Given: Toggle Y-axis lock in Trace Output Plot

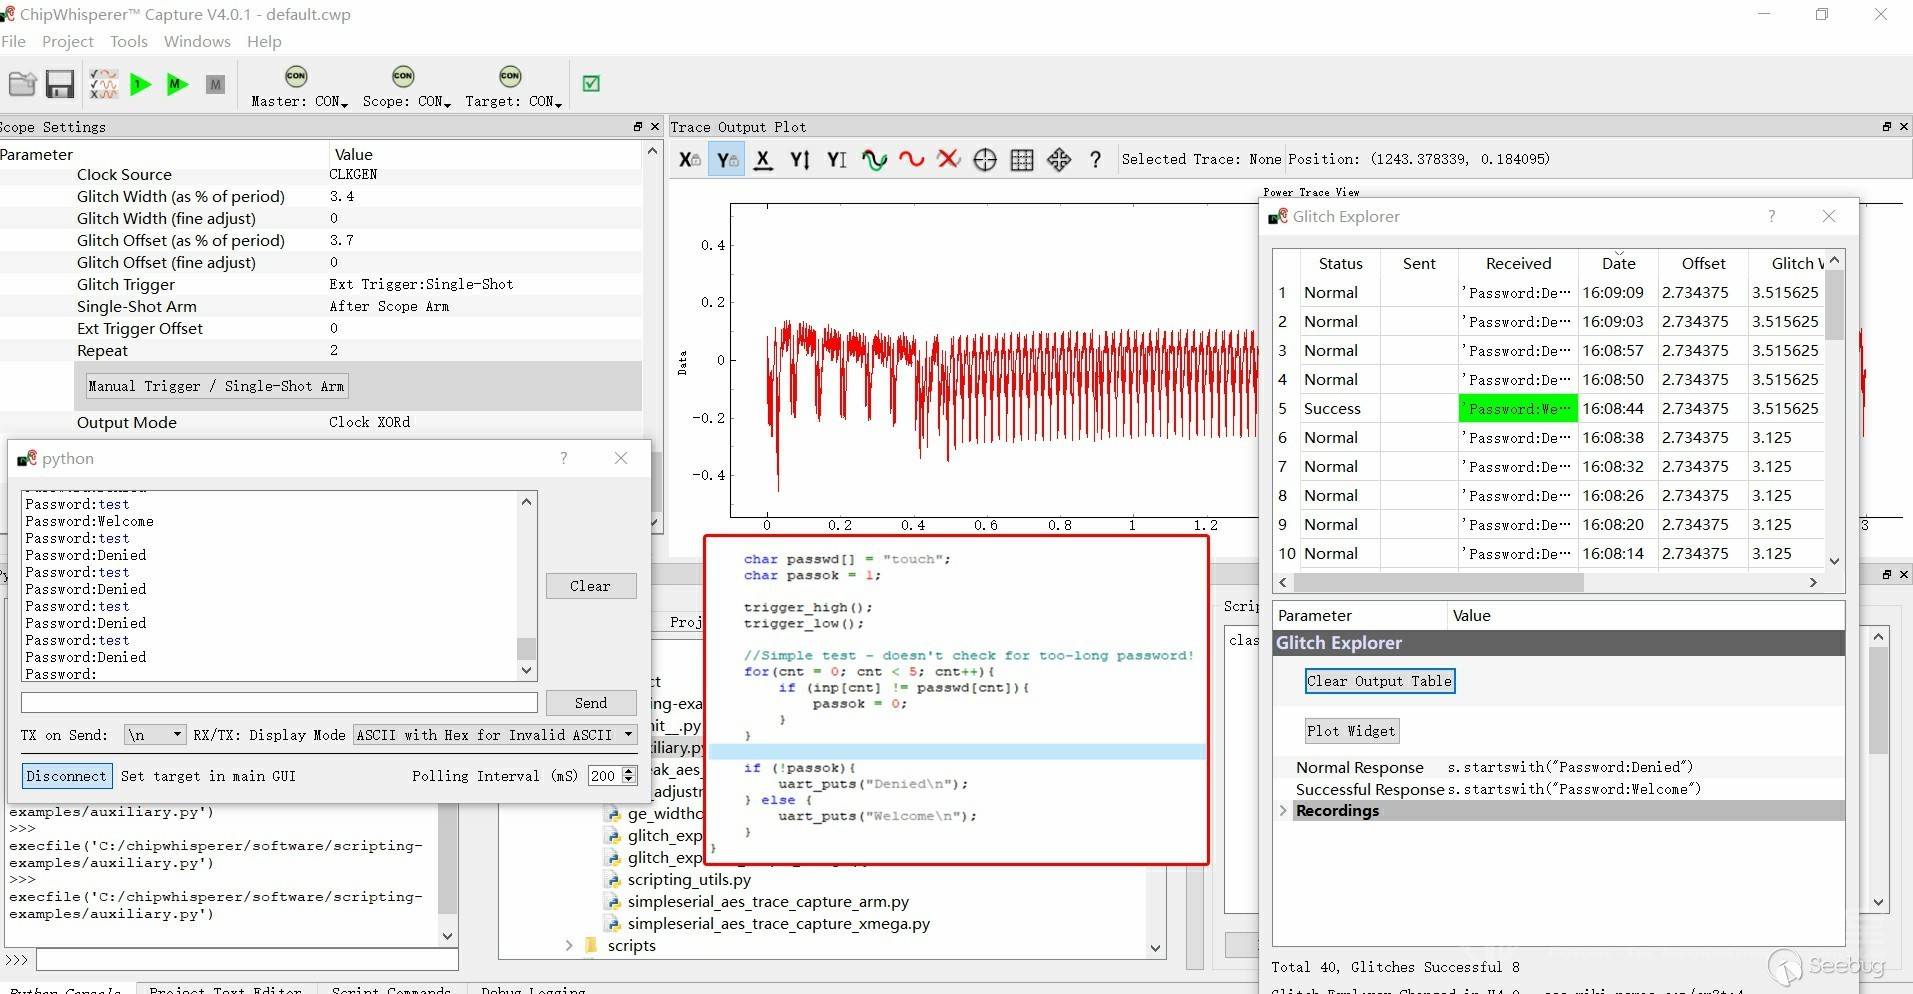Looking at the screenshot, I should [726, 159].
